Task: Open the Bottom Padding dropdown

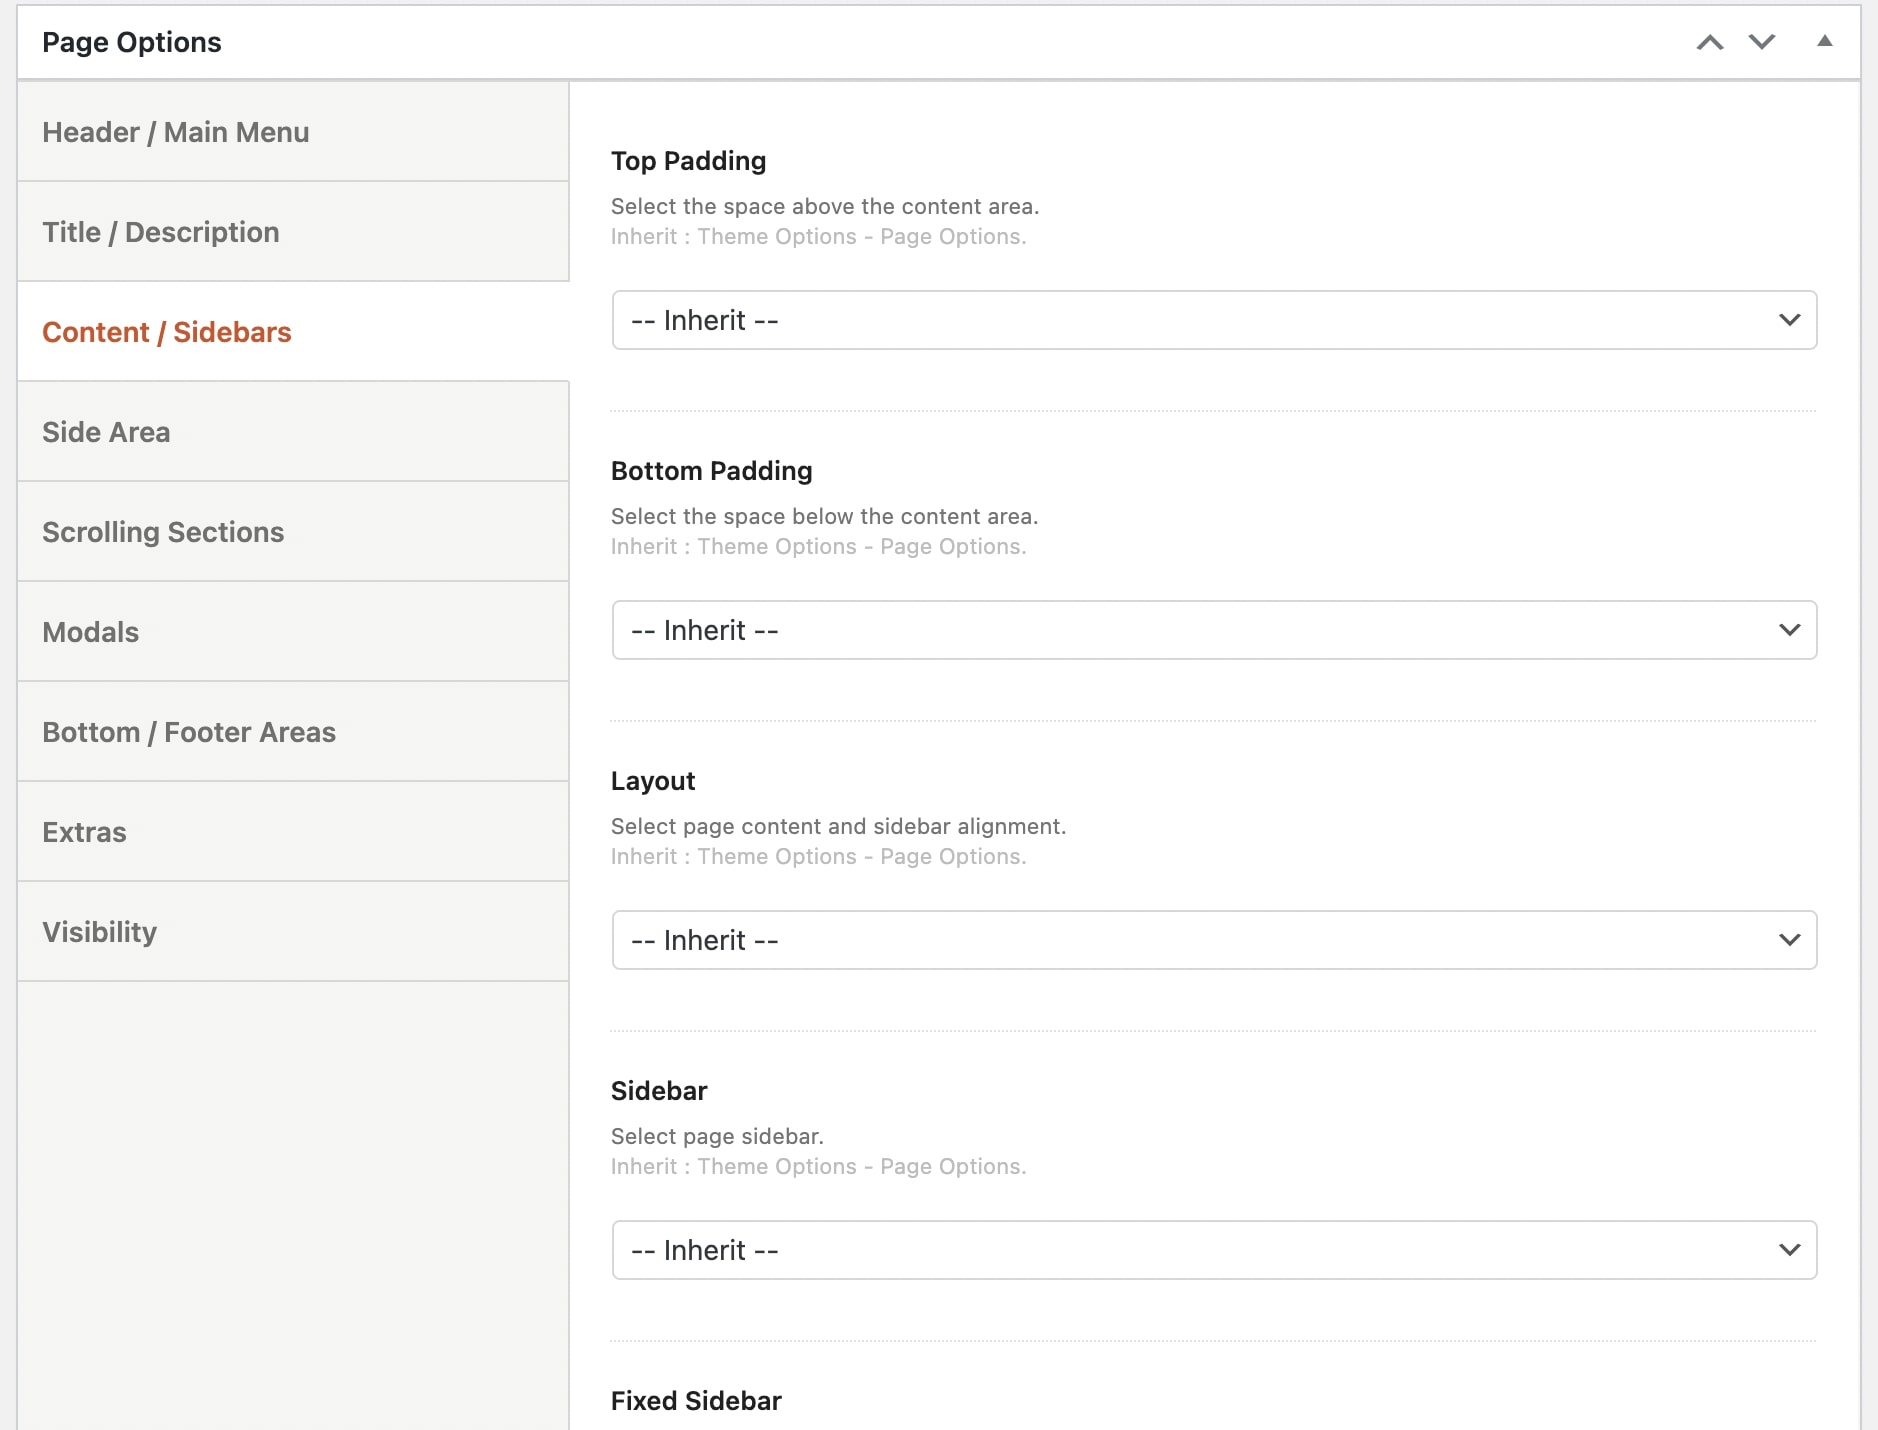Action: pos(1214,630)
